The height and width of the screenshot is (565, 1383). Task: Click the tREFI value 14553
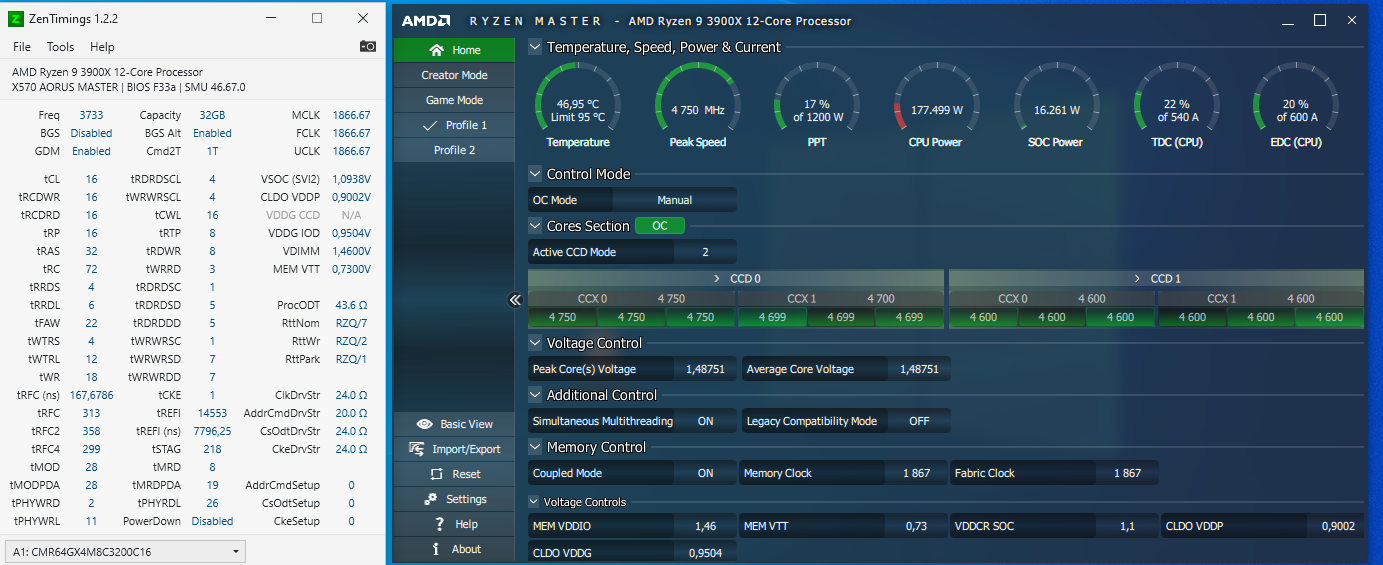point(212,413)
